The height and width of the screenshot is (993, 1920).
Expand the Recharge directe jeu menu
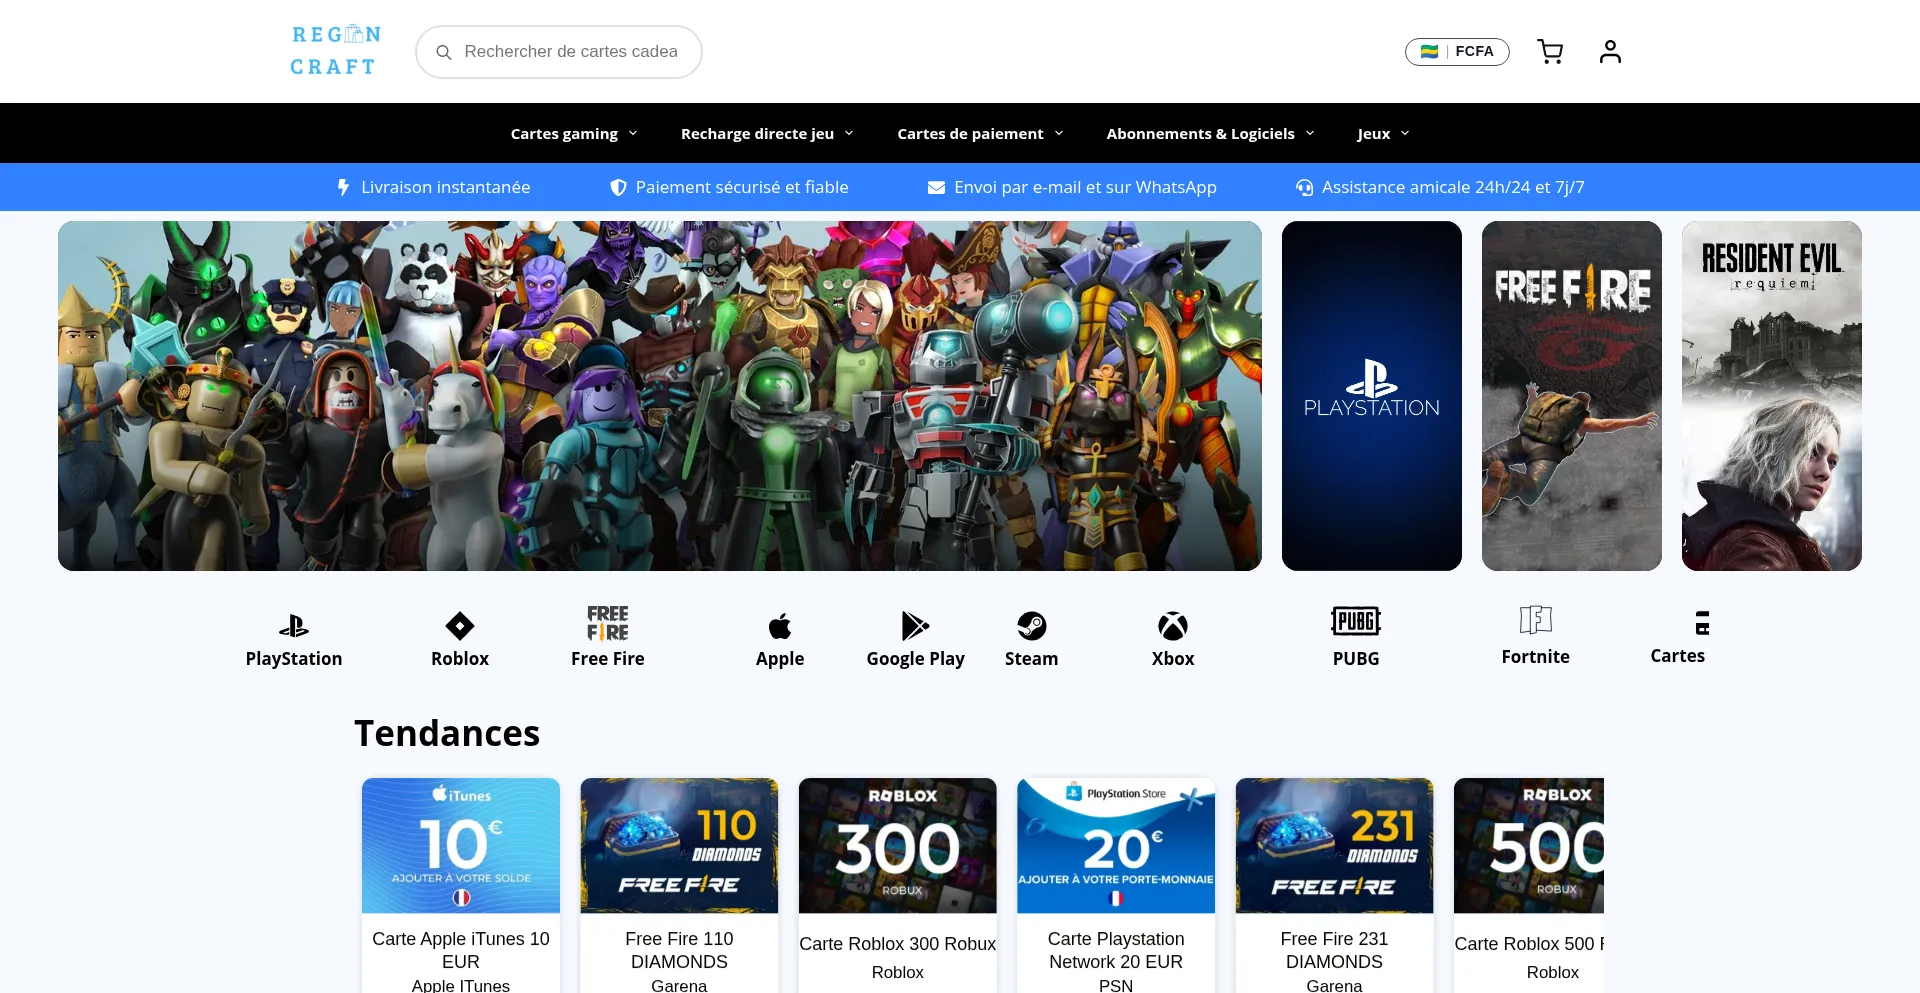coord(767,133)
